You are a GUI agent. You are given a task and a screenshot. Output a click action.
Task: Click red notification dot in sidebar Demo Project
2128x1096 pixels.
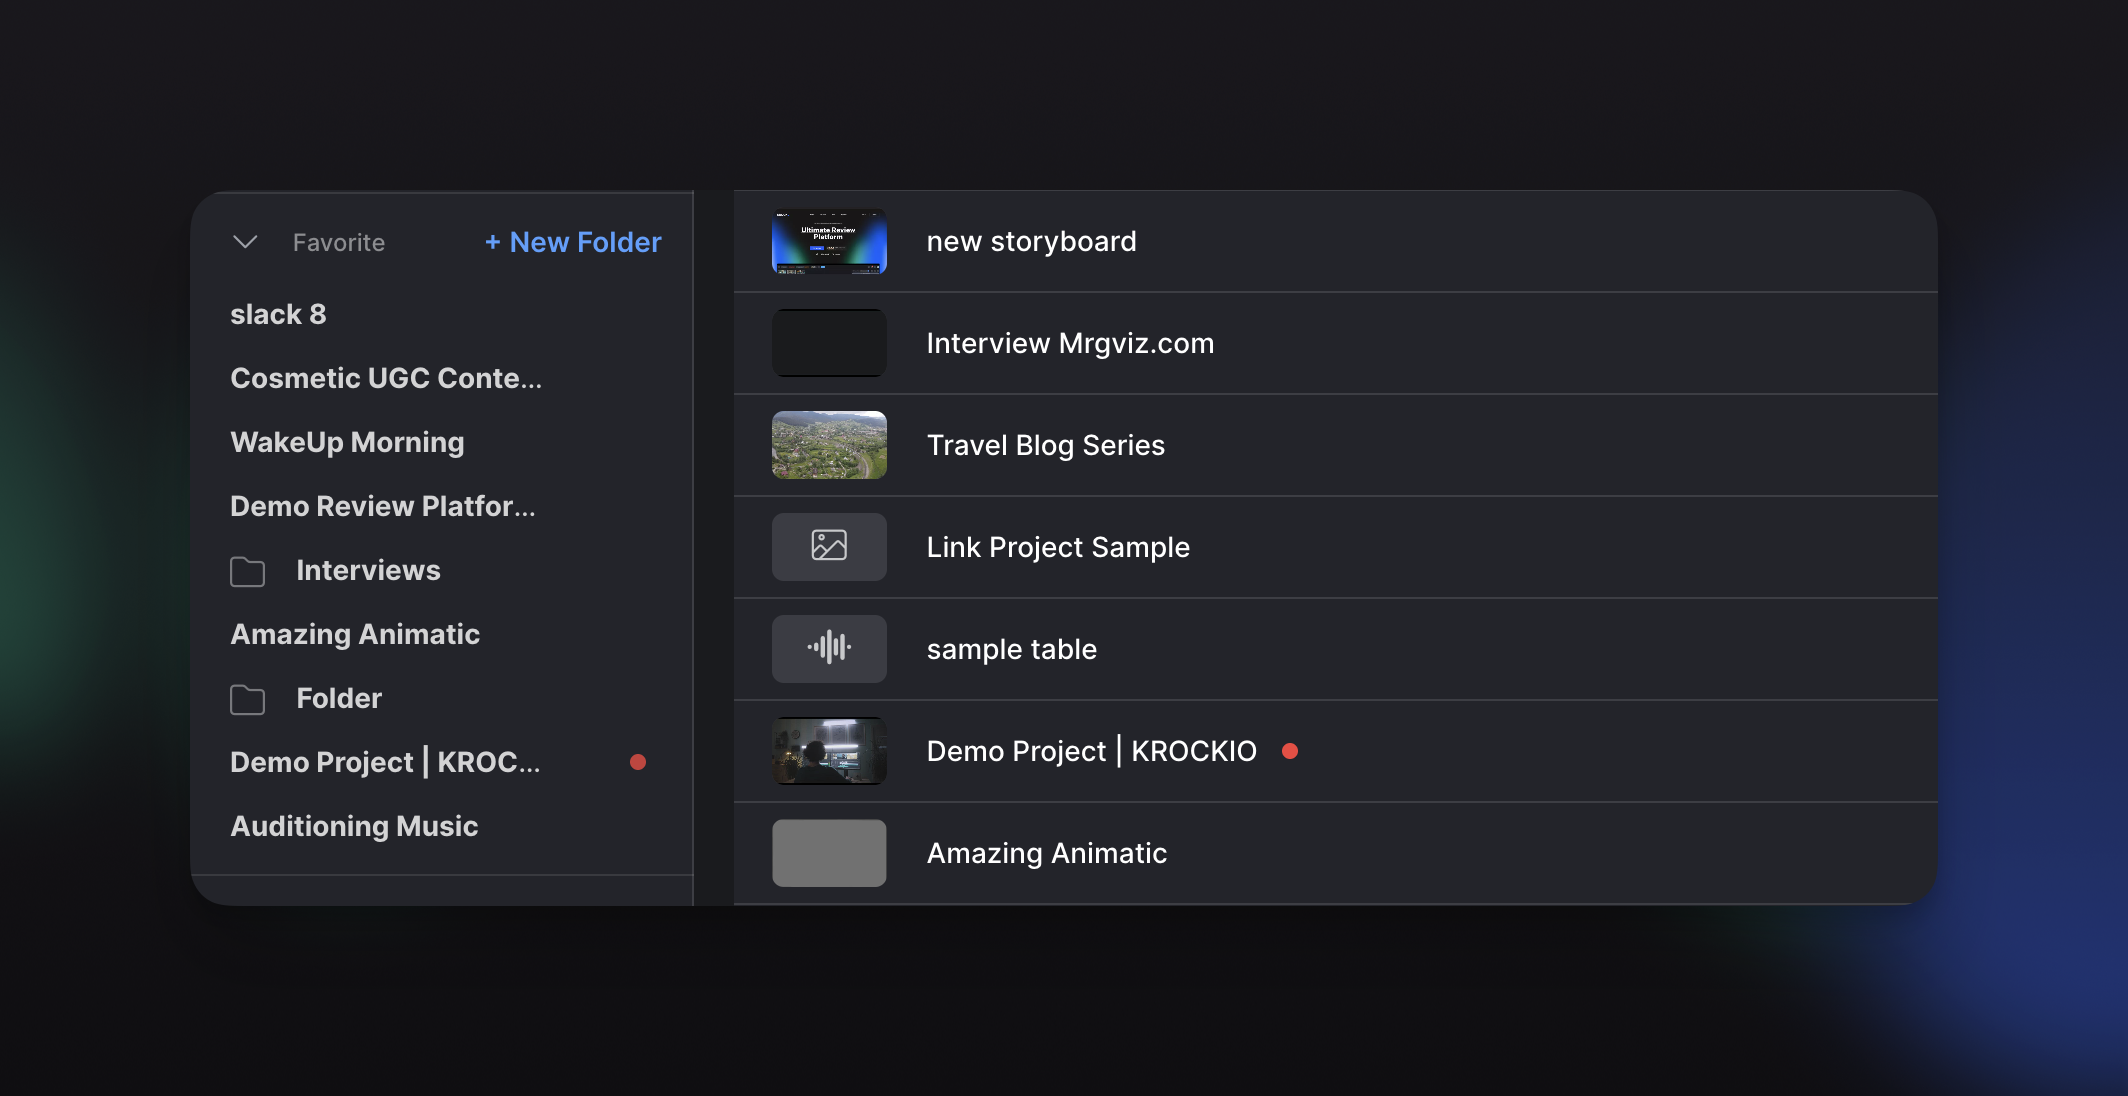[x=638, y=762]
